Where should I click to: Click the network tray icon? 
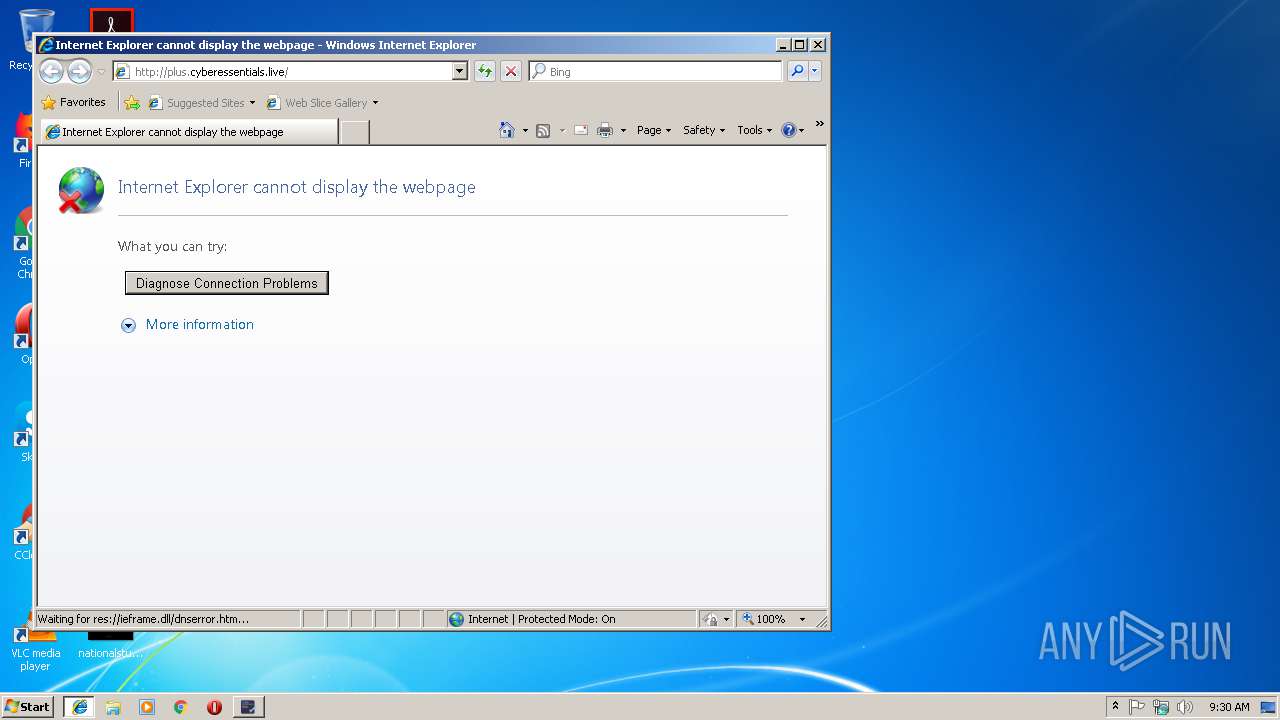(1161, 707)
